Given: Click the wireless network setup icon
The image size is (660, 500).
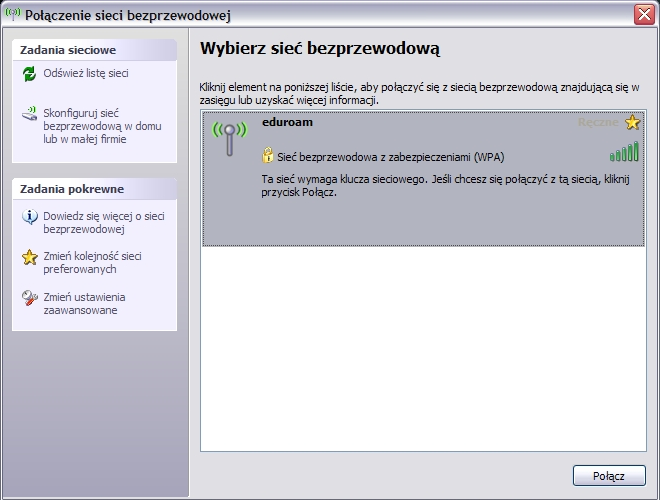Looking at the screenshot, I should pyautogui.click(x=29, y=113).
